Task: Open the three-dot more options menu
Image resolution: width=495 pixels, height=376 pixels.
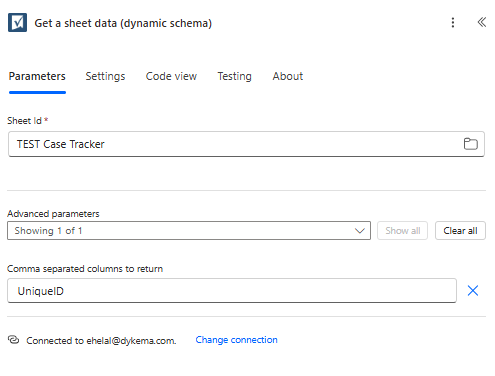Action: point(453,23)
